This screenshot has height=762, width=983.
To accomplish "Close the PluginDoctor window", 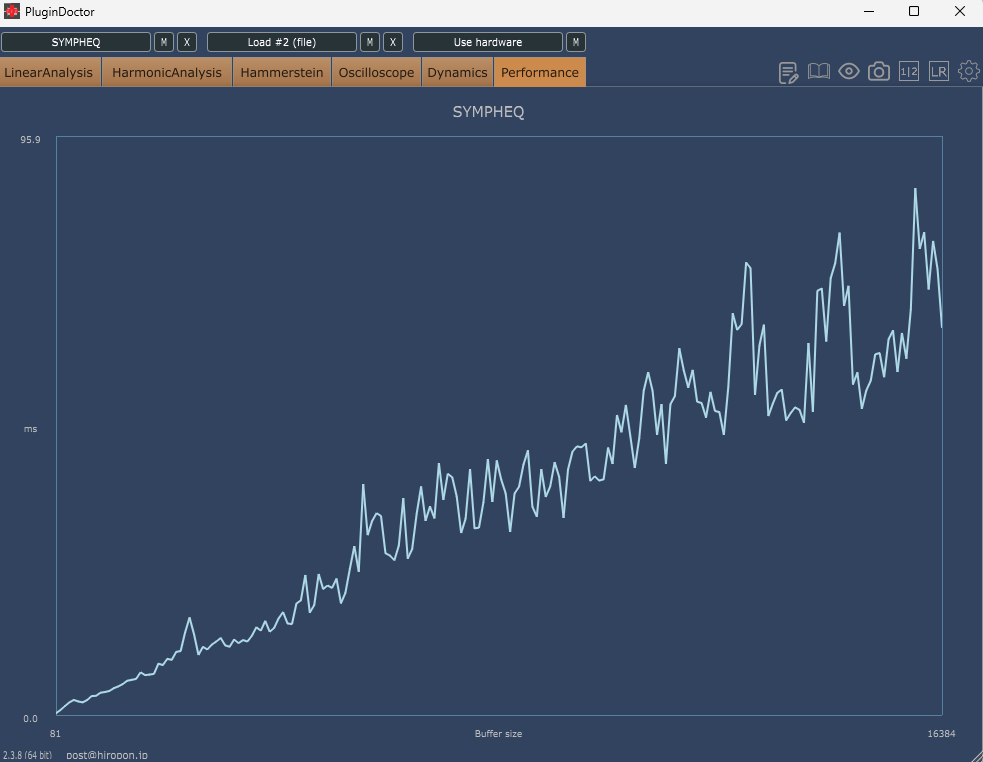I will pyautogui.click(x=960, y=11).
